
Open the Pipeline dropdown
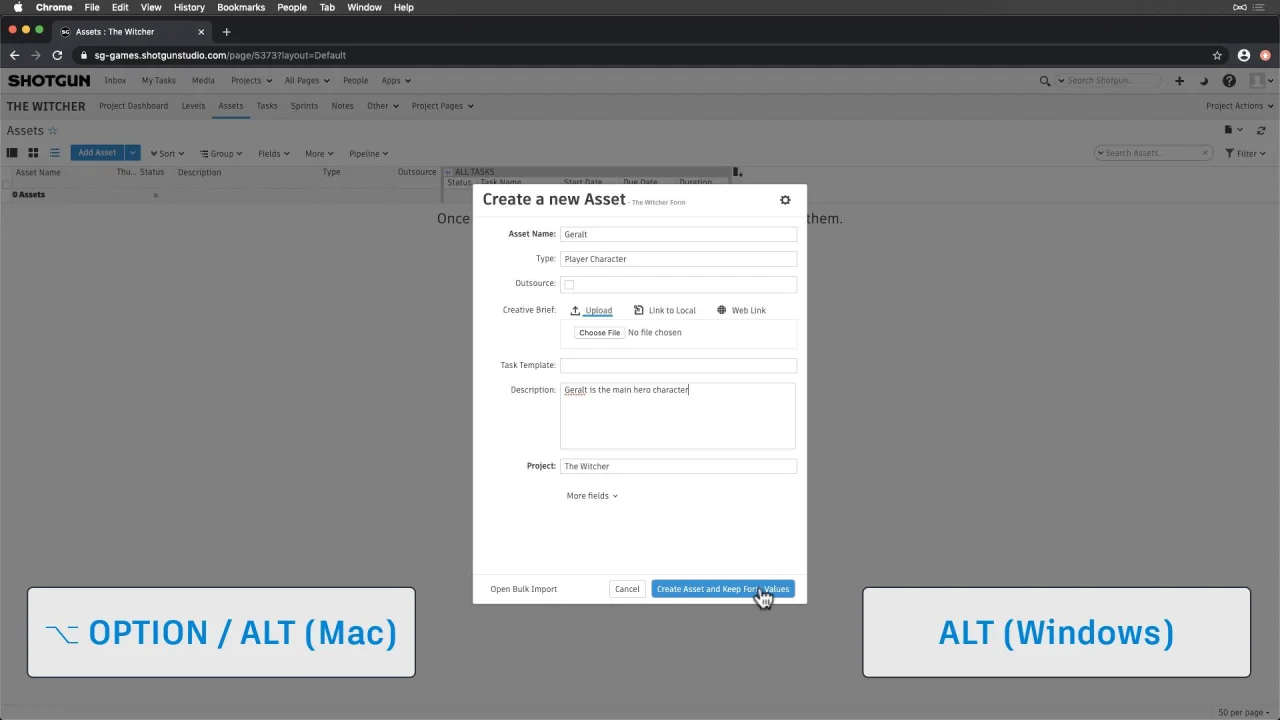(369, 154)
